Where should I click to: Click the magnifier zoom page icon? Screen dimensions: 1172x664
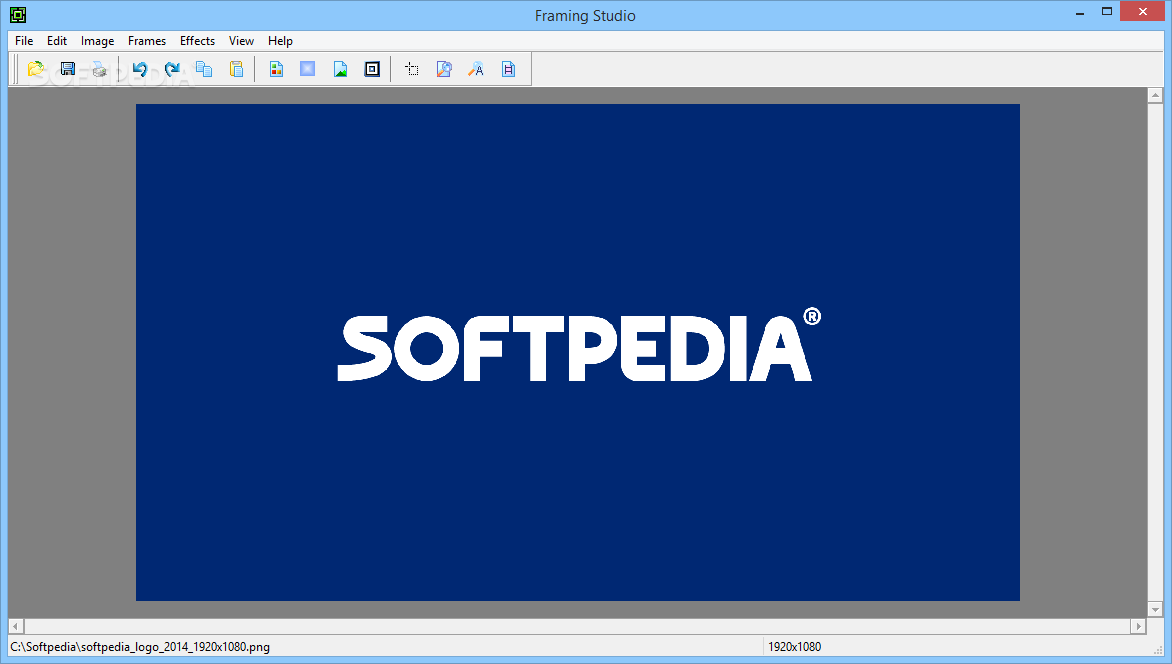[x=444, y=69]
